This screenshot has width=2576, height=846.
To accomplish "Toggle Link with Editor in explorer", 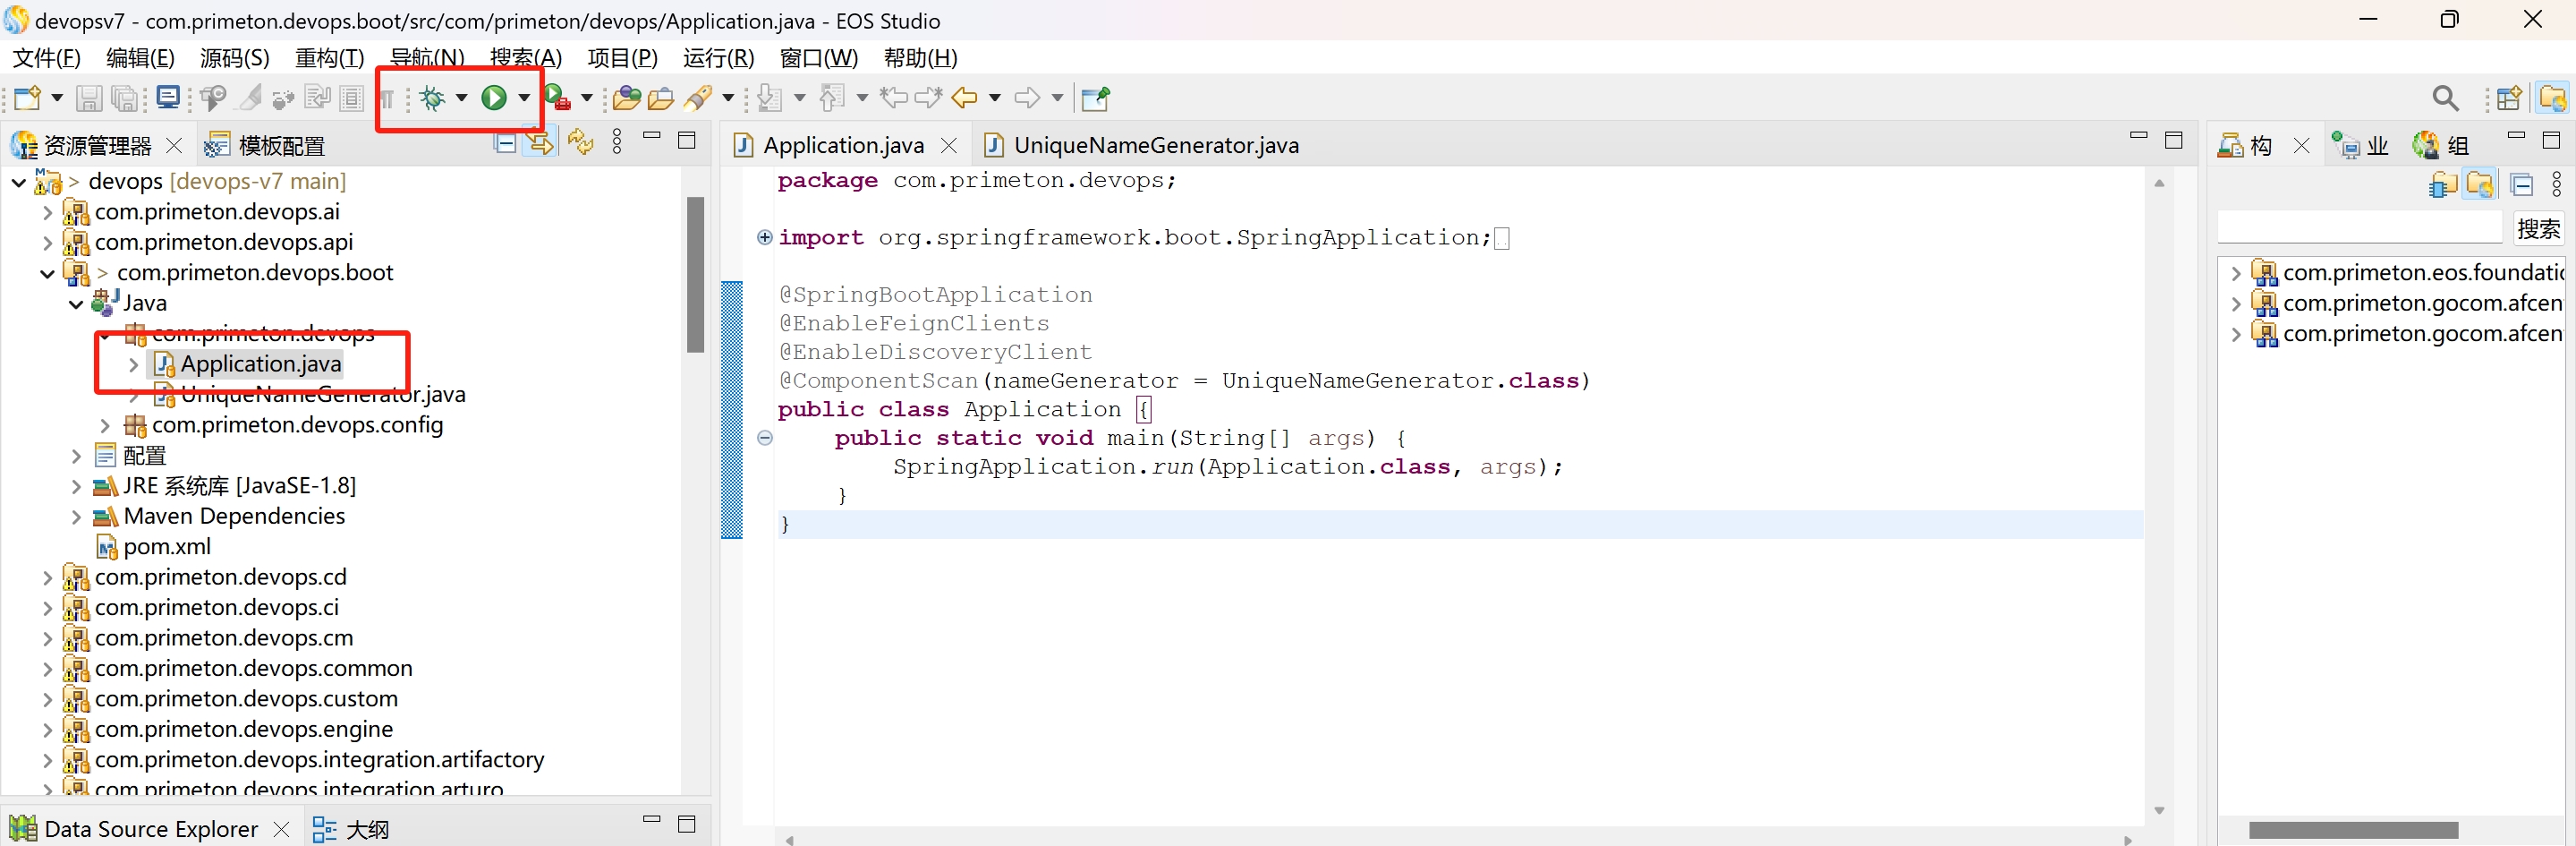I will click(541, 144).
